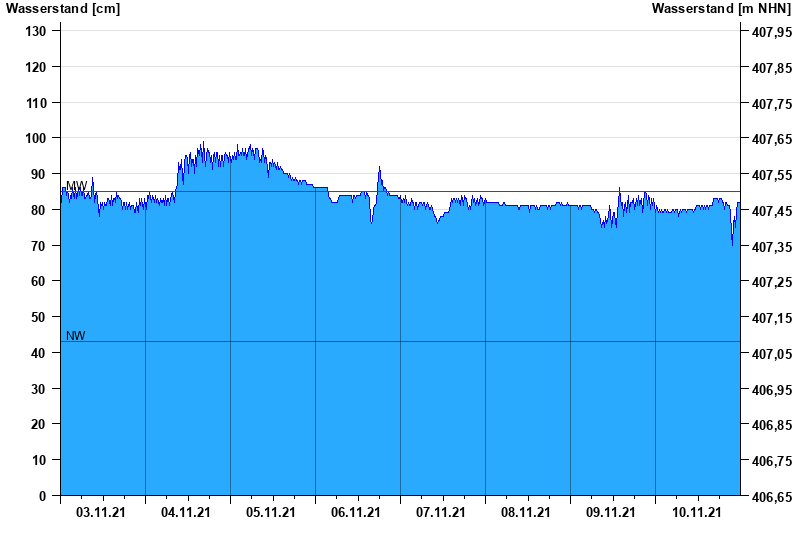The width and height of the screenshot is (800, 550).
Task: Click the 407,15 value on right axis
Action: click(772, 318)
